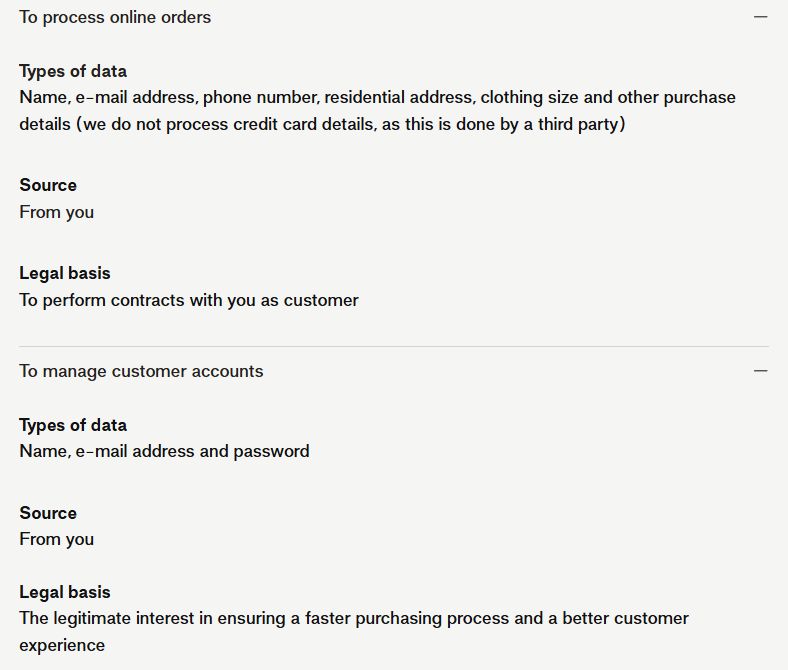Select "Types of data" heading under online orders
Viewport: 788px width, 670px height.
point(73,71)
